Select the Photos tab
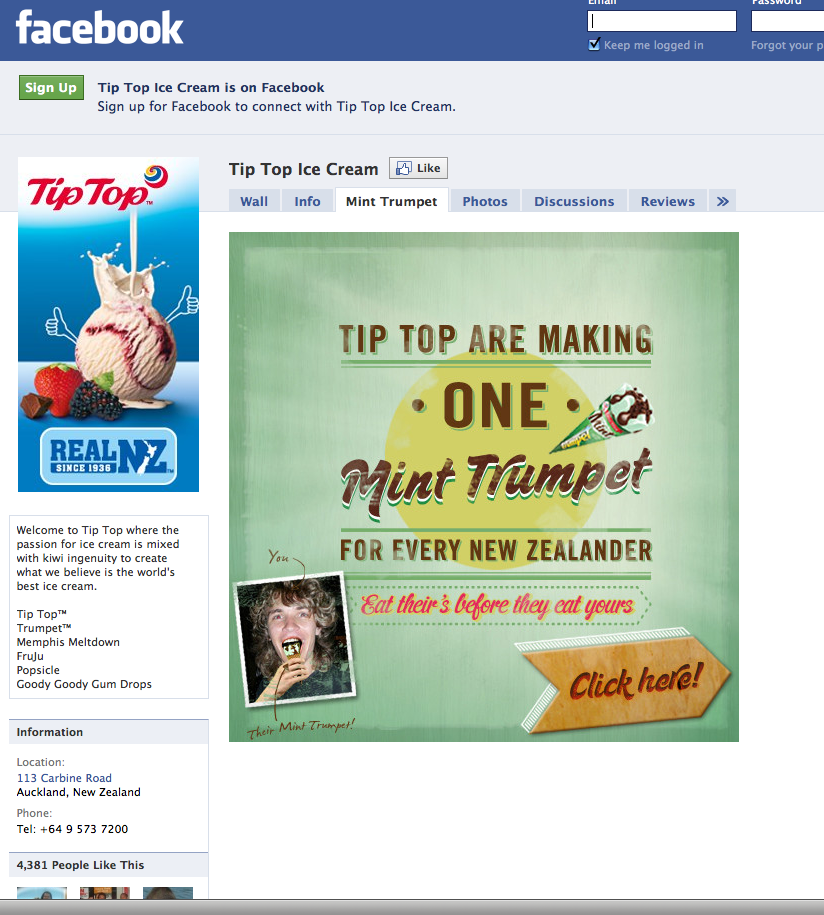Image resolution: width=824 pixels, height=915 pixels. tap(485, 201)
